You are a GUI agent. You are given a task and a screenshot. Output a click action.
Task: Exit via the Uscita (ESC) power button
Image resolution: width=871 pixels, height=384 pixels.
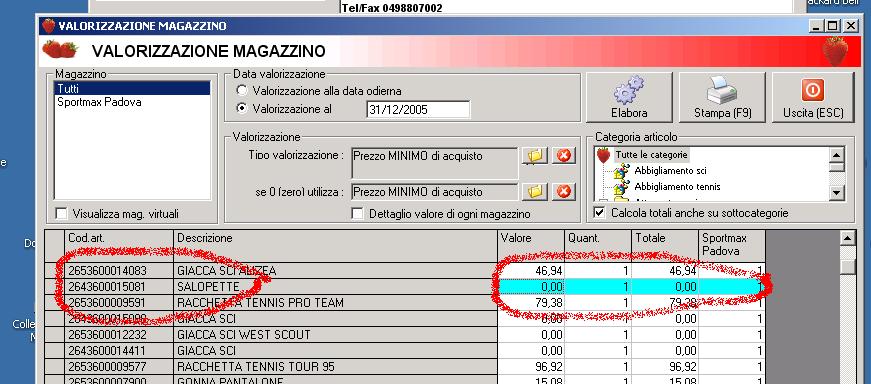point(813,97)
